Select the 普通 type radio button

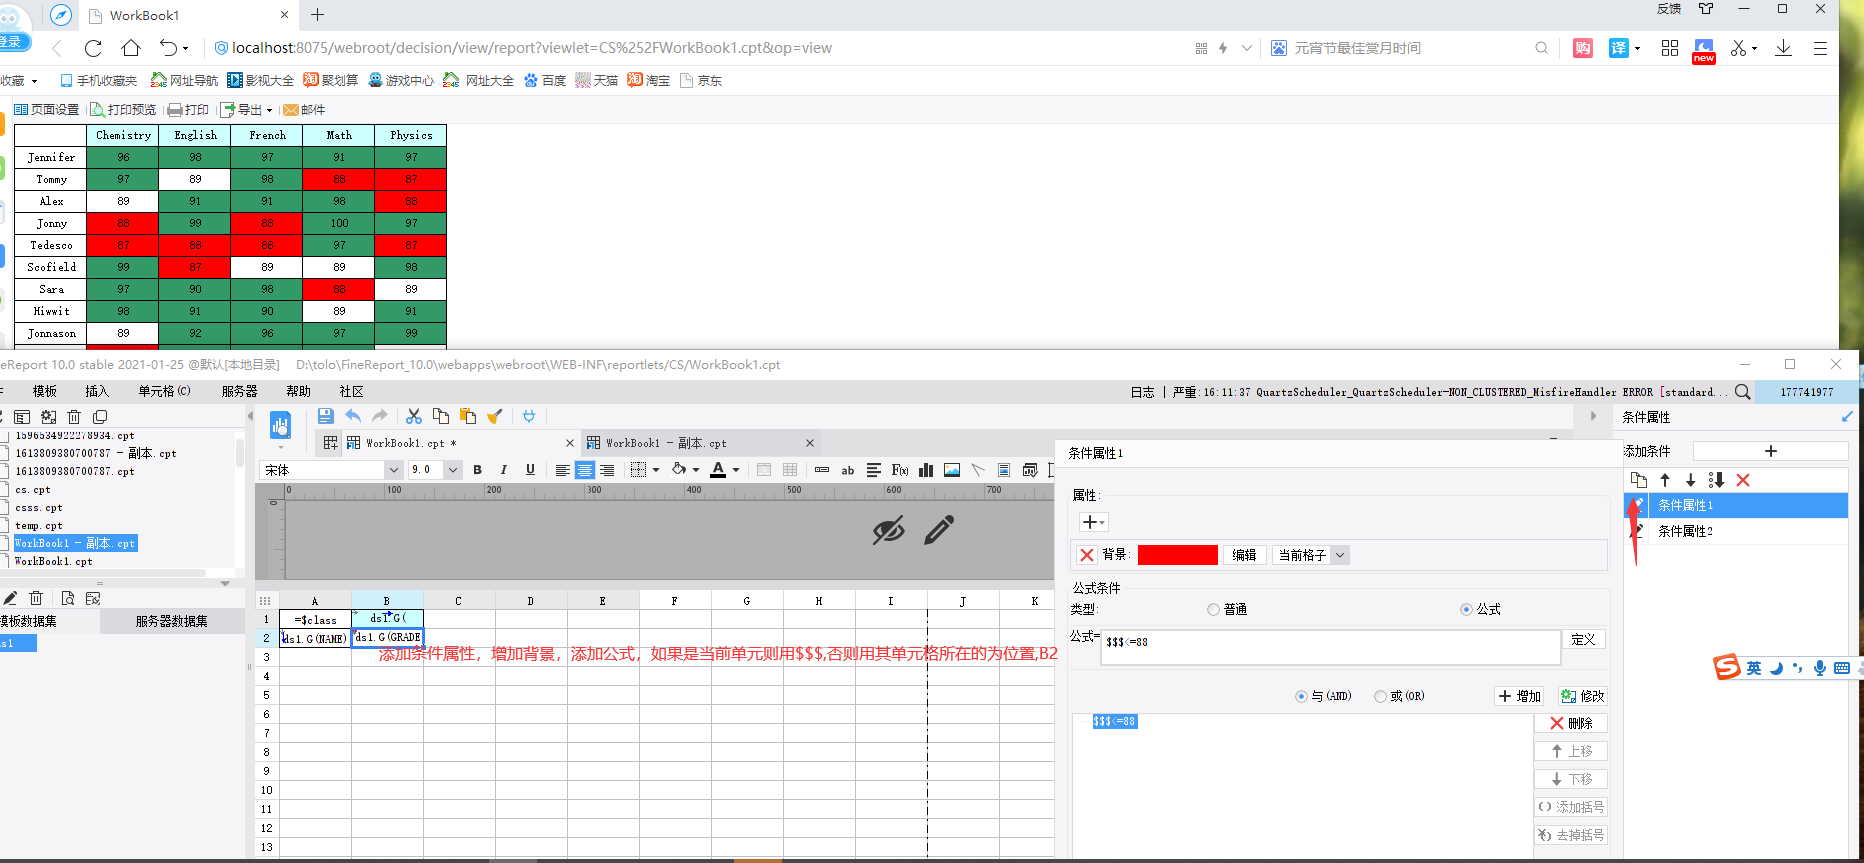pyautogui.click(x=1213, y=609)
